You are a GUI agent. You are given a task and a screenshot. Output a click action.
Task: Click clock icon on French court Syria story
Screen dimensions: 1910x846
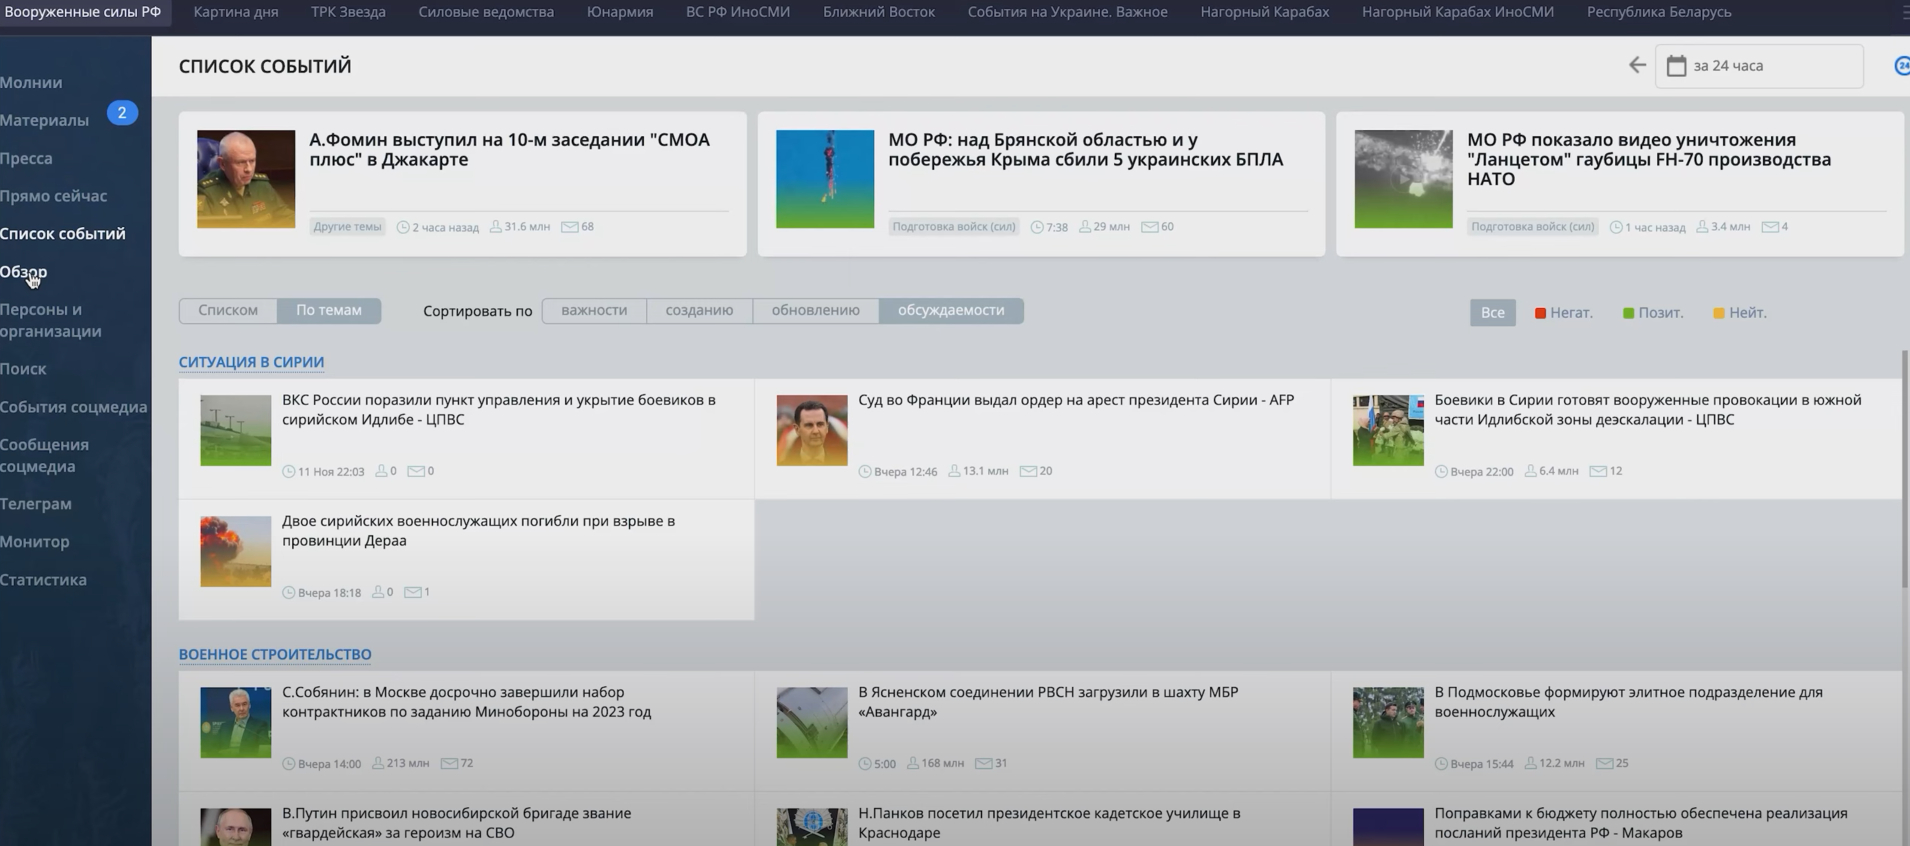pyautogui.click(x=865, y=471)
